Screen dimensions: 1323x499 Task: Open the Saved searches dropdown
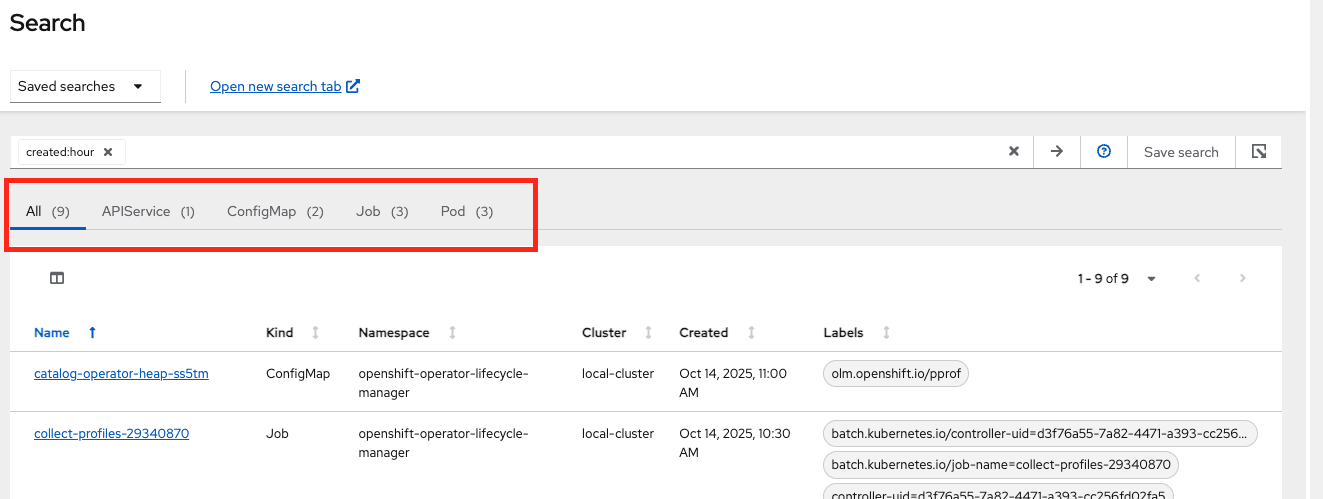tap(85, 86)
